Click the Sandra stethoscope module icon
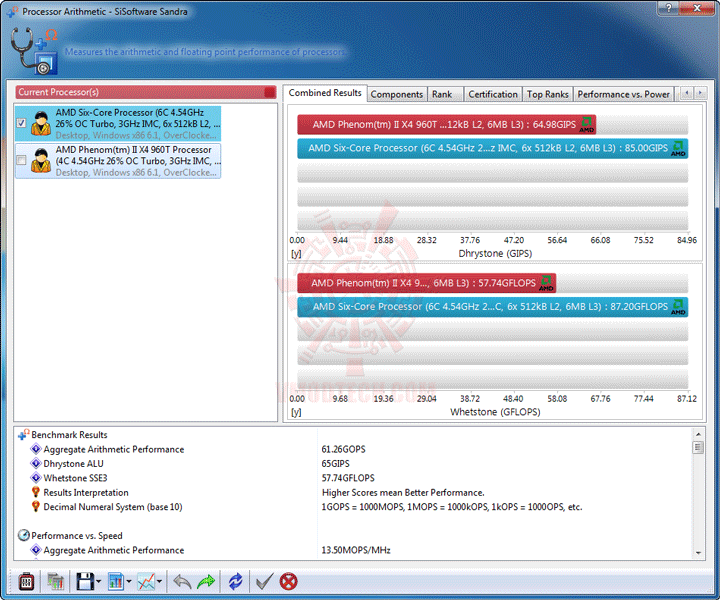 pyautogui.click(x=34, y=50)
